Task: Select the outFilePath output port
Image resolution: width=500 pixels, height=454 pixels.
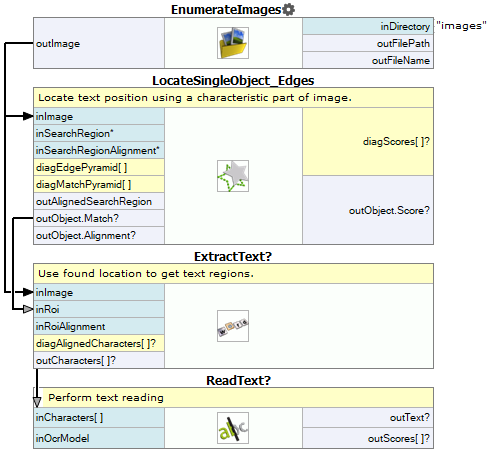Action: point(368,43)
